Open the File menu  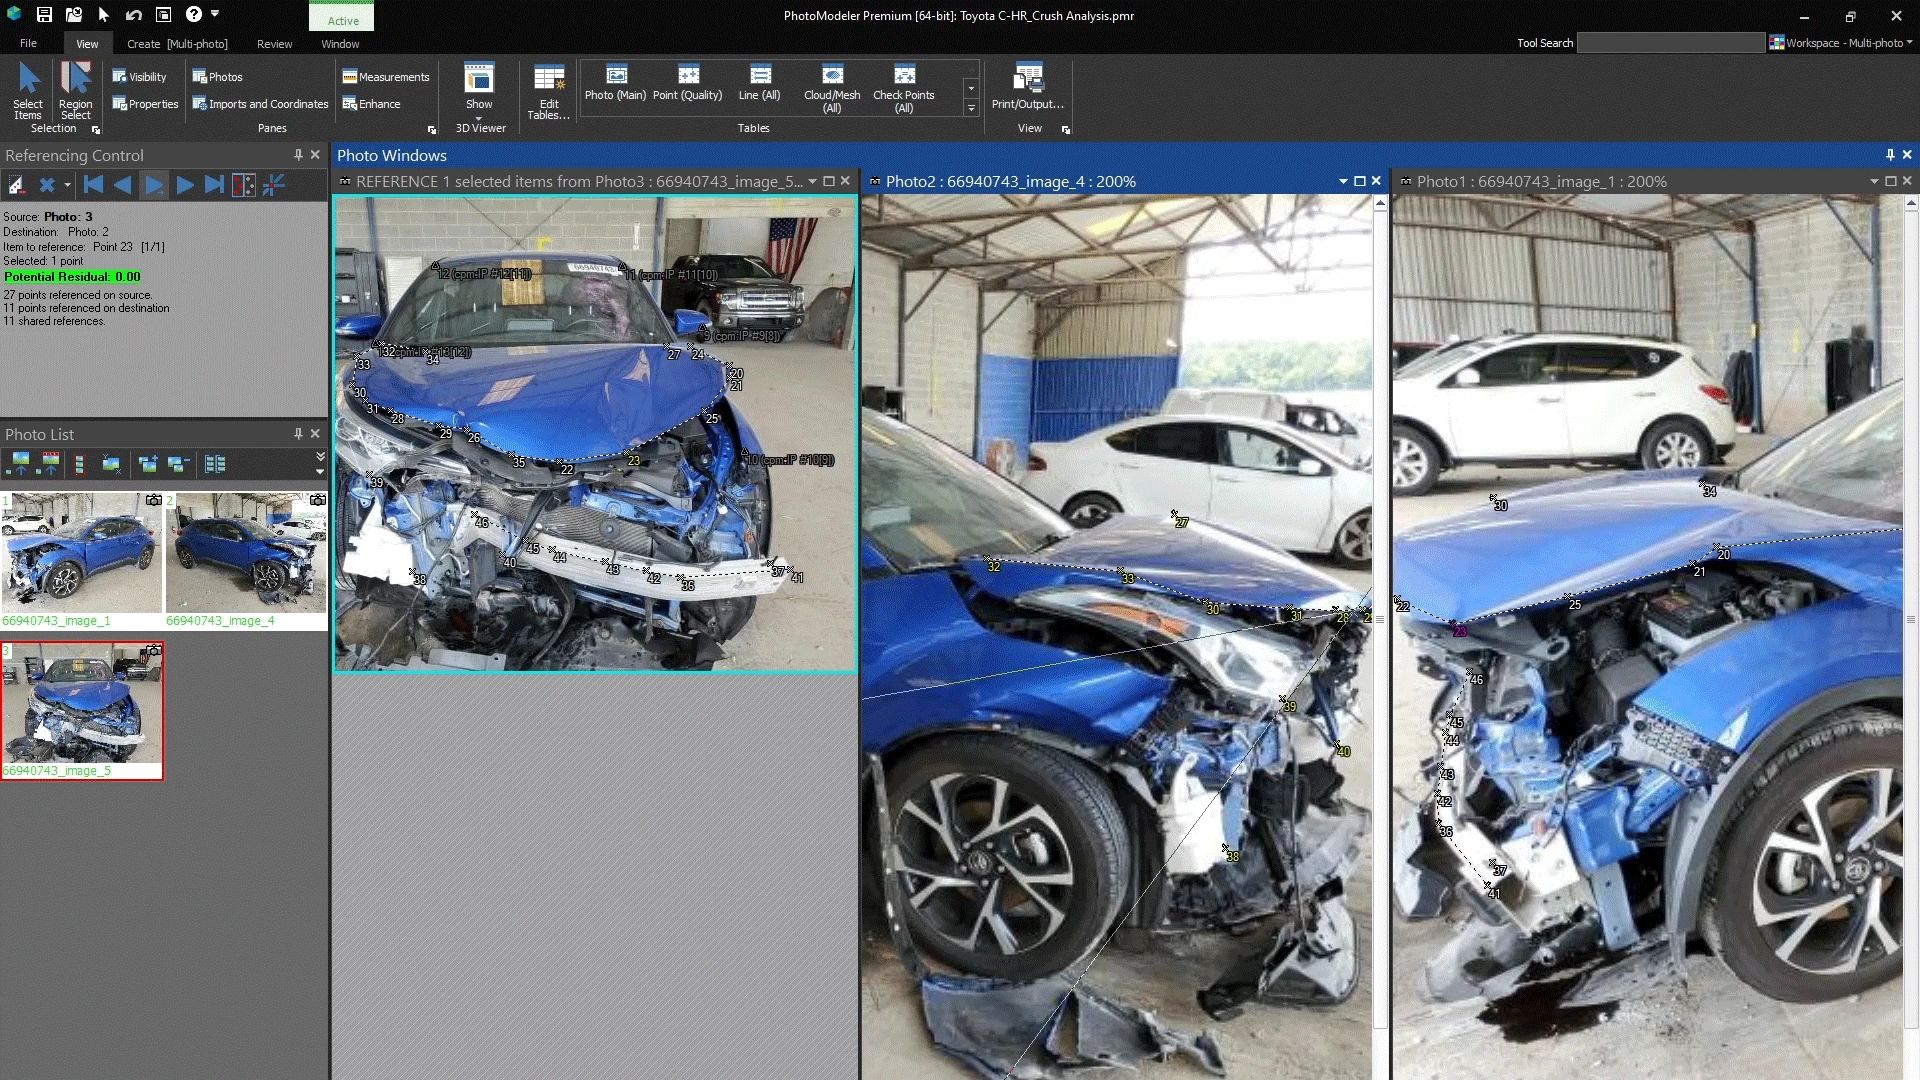point(28,43)
